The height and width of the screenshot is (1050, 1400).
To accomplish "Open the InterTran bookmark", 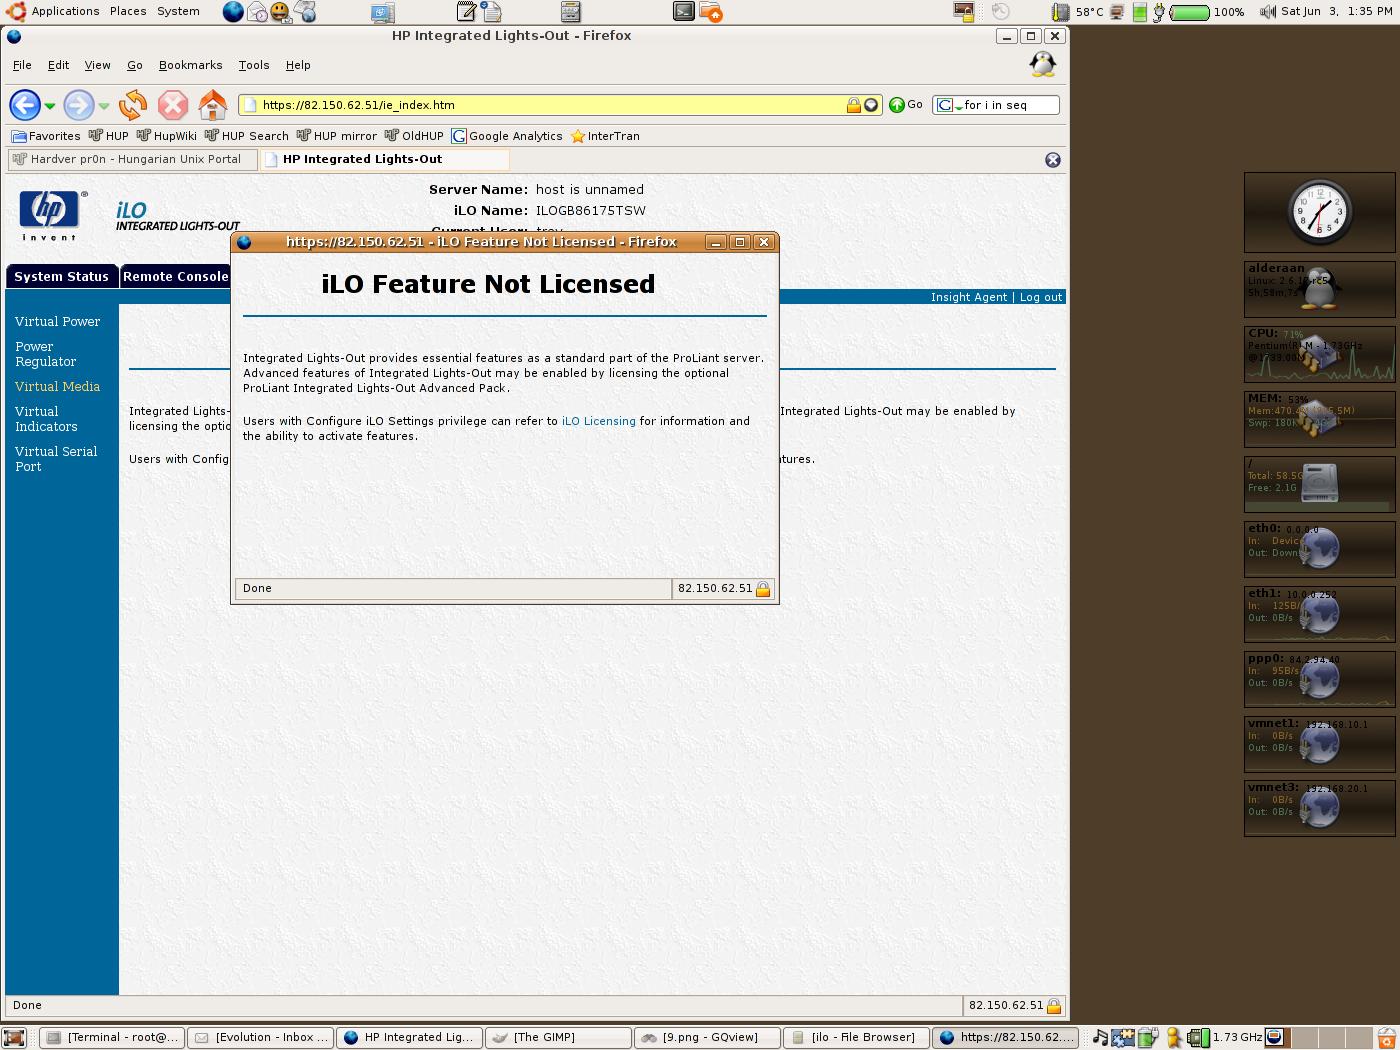I will click(x=605, y=136).
